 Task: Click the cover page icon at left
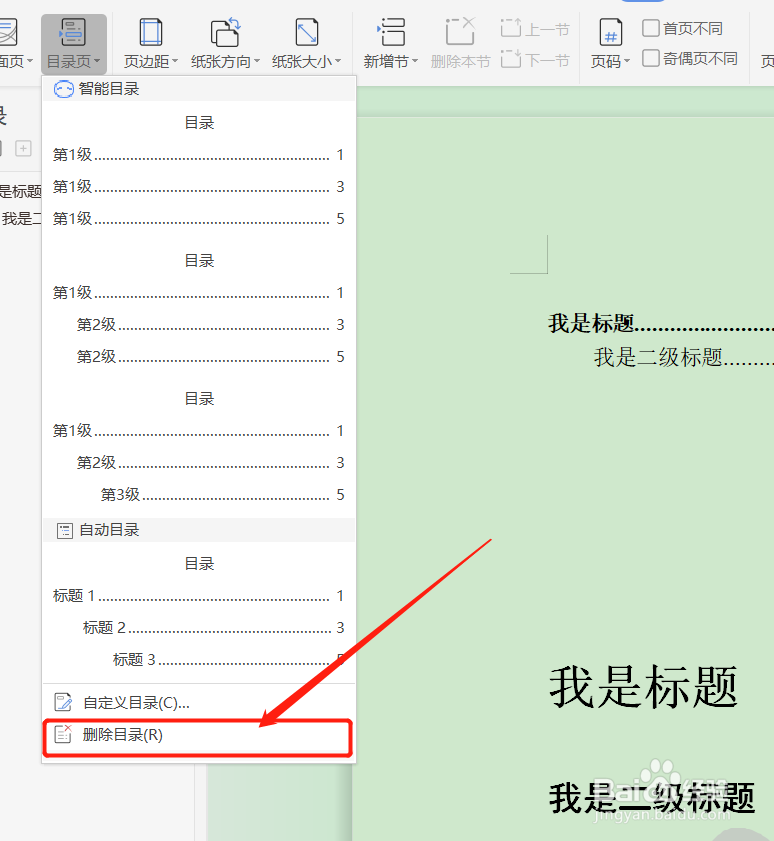pyautogui.click(x=8, y=32)
